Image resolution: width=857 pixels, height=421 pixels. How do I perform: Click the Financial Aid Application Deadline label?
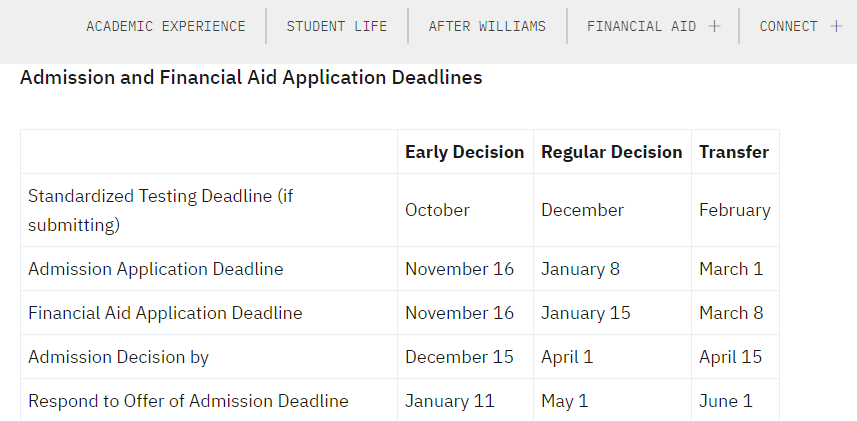pyautogui.click(x=165, y=313)
